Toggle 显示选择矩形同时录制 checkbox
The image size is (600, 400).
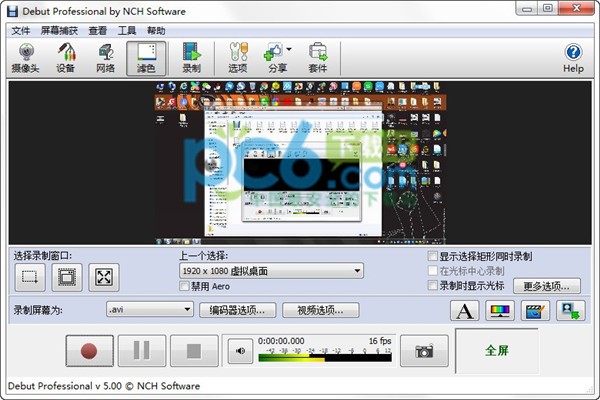[x=432, y=256]
